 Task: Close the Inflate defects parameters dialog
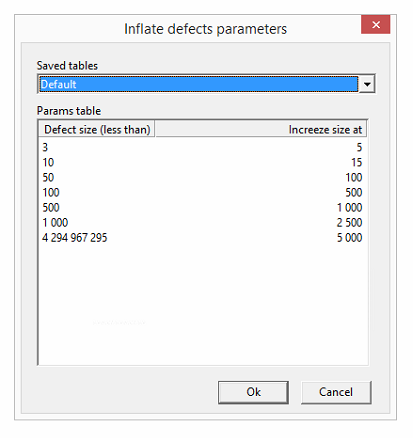click(x=376, y=24)
